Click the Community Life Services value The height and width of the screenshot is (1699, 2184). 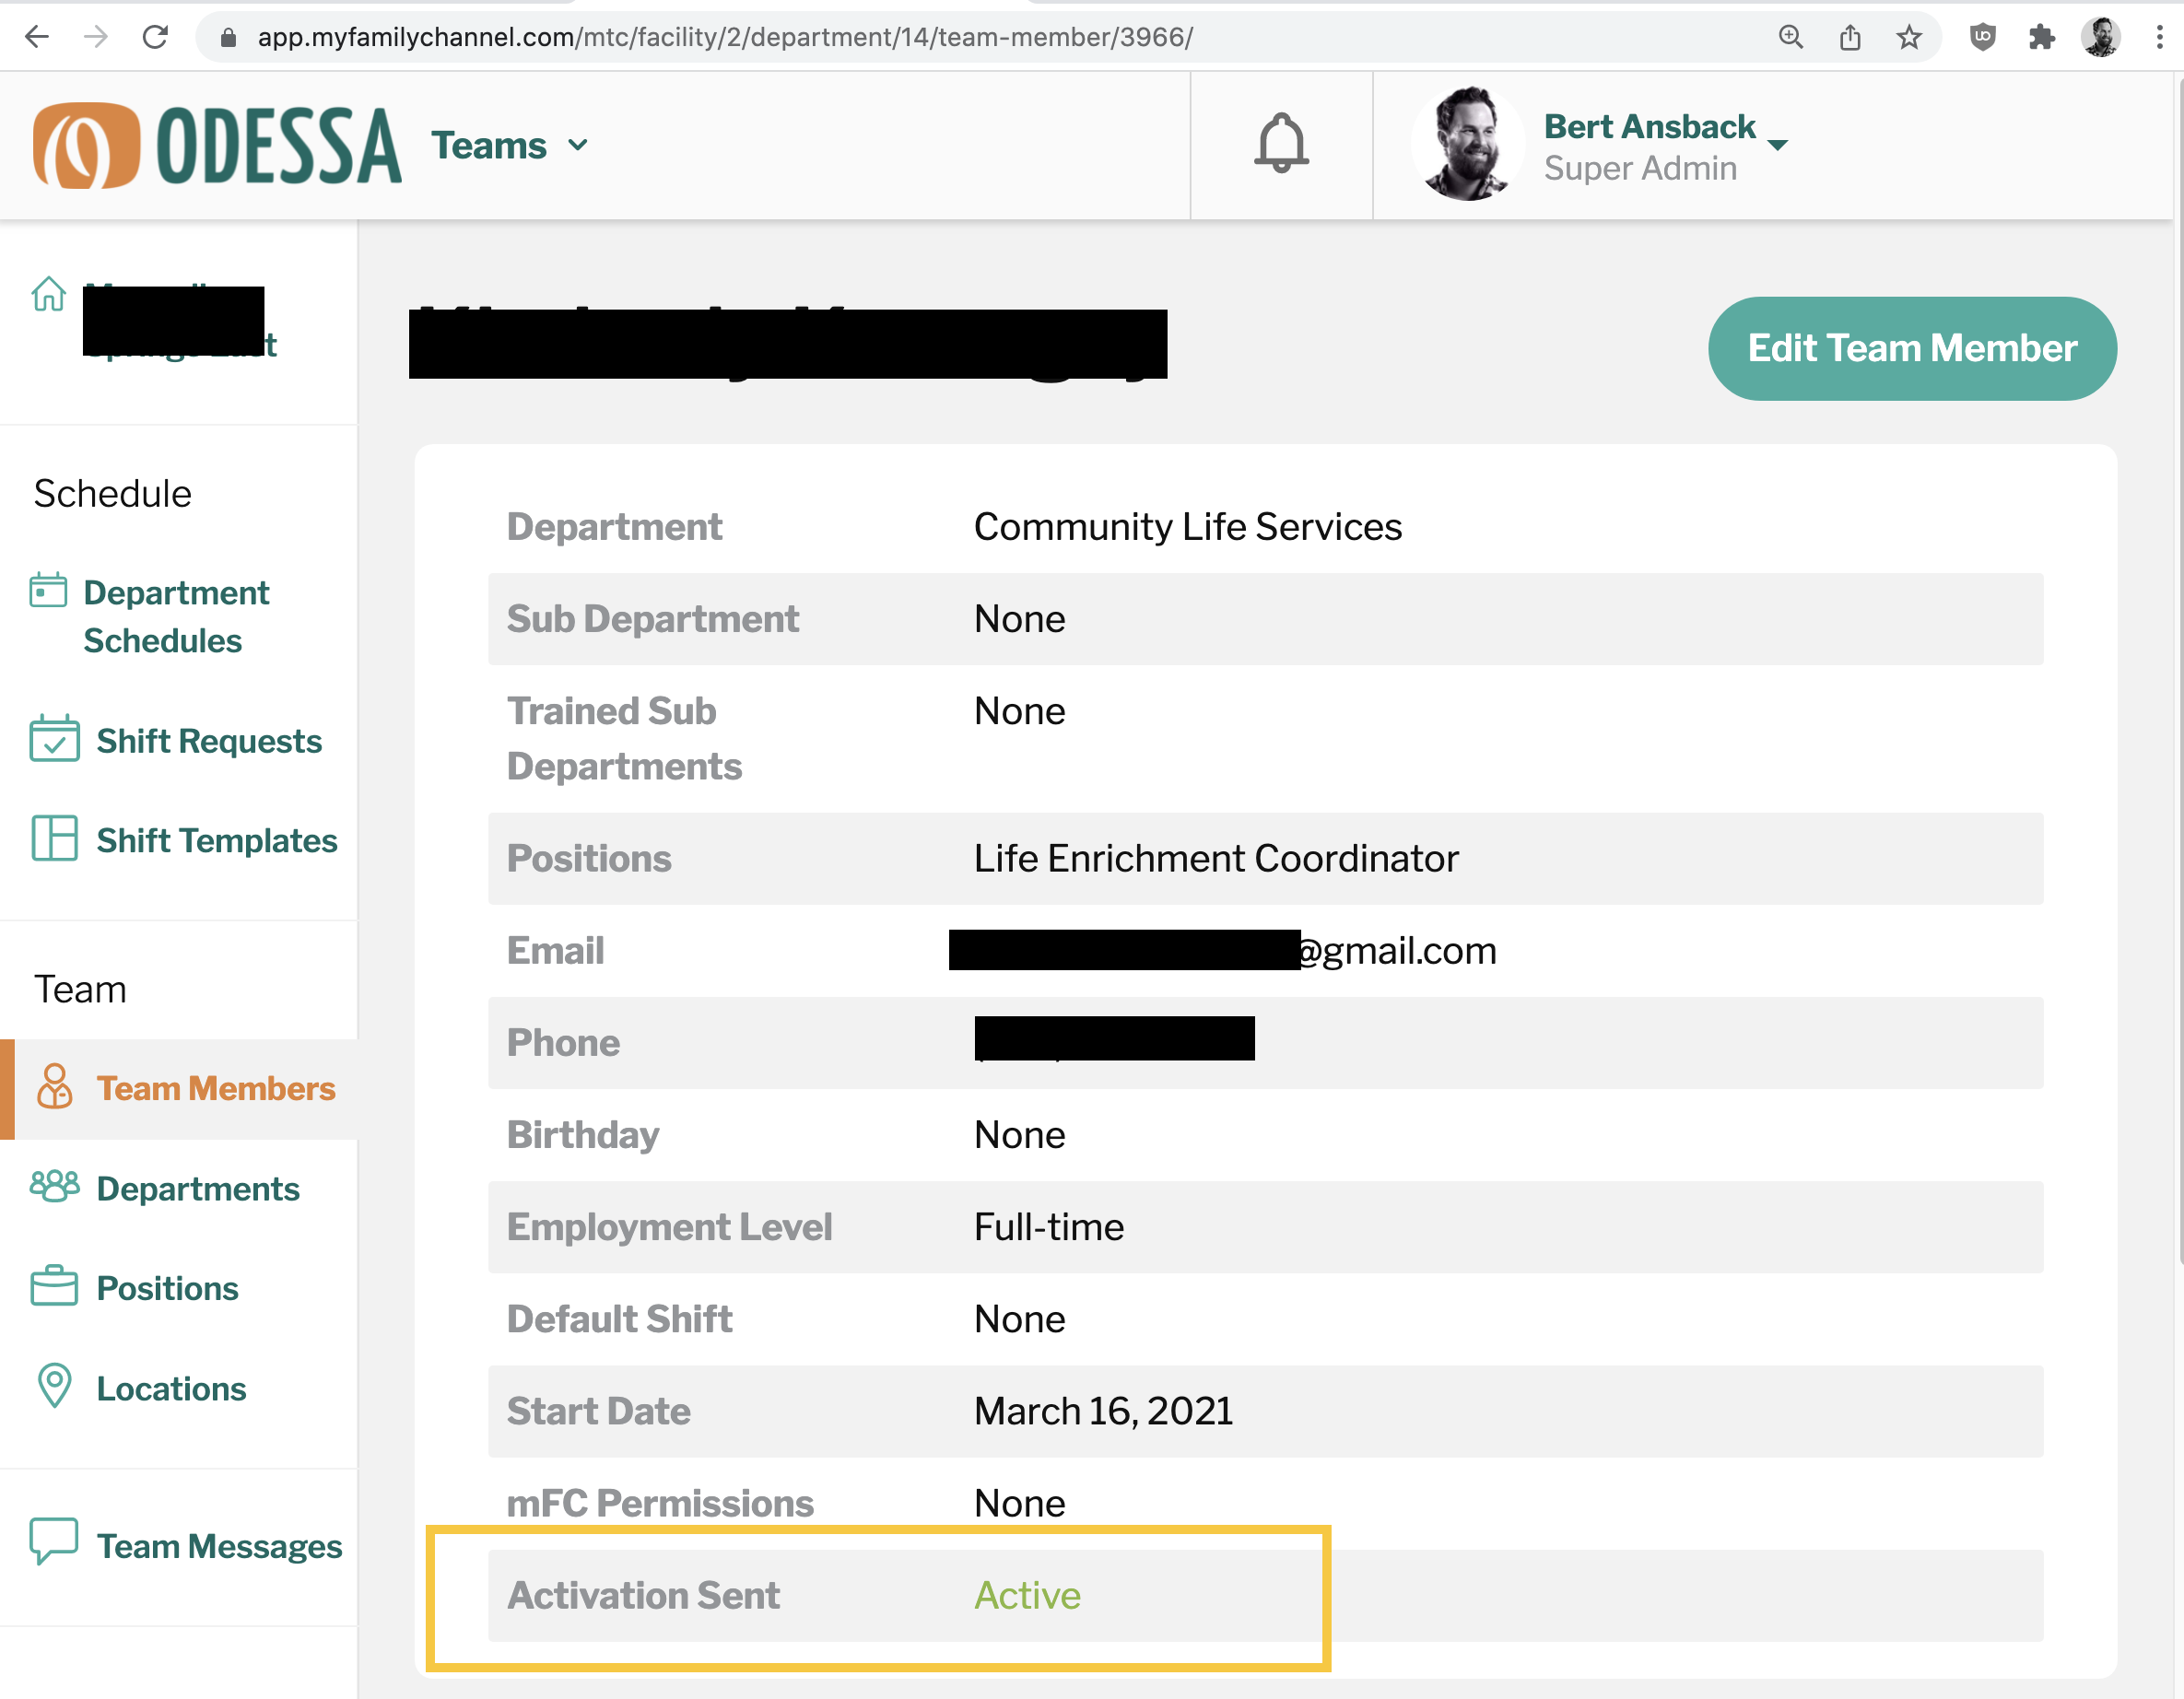click(x=1187, y=526)
